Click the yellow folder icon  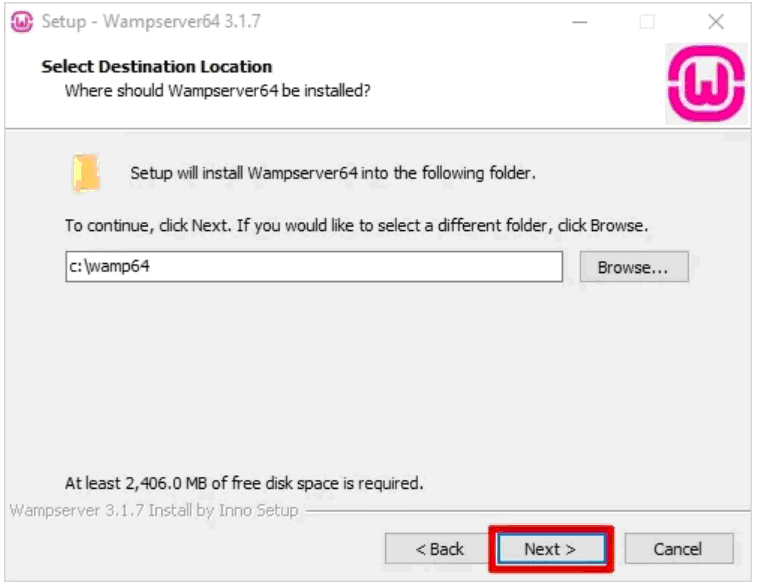click(x=87, y=173)
